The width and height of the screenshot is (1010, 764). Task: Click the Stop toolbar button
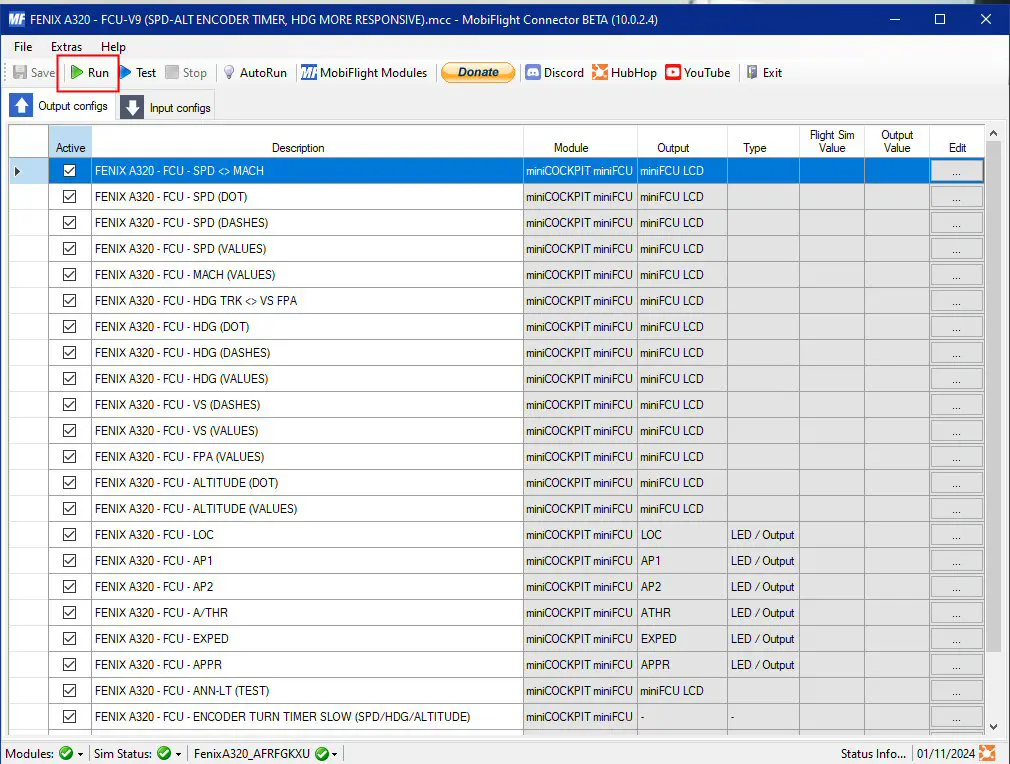[x=186, y=72]
